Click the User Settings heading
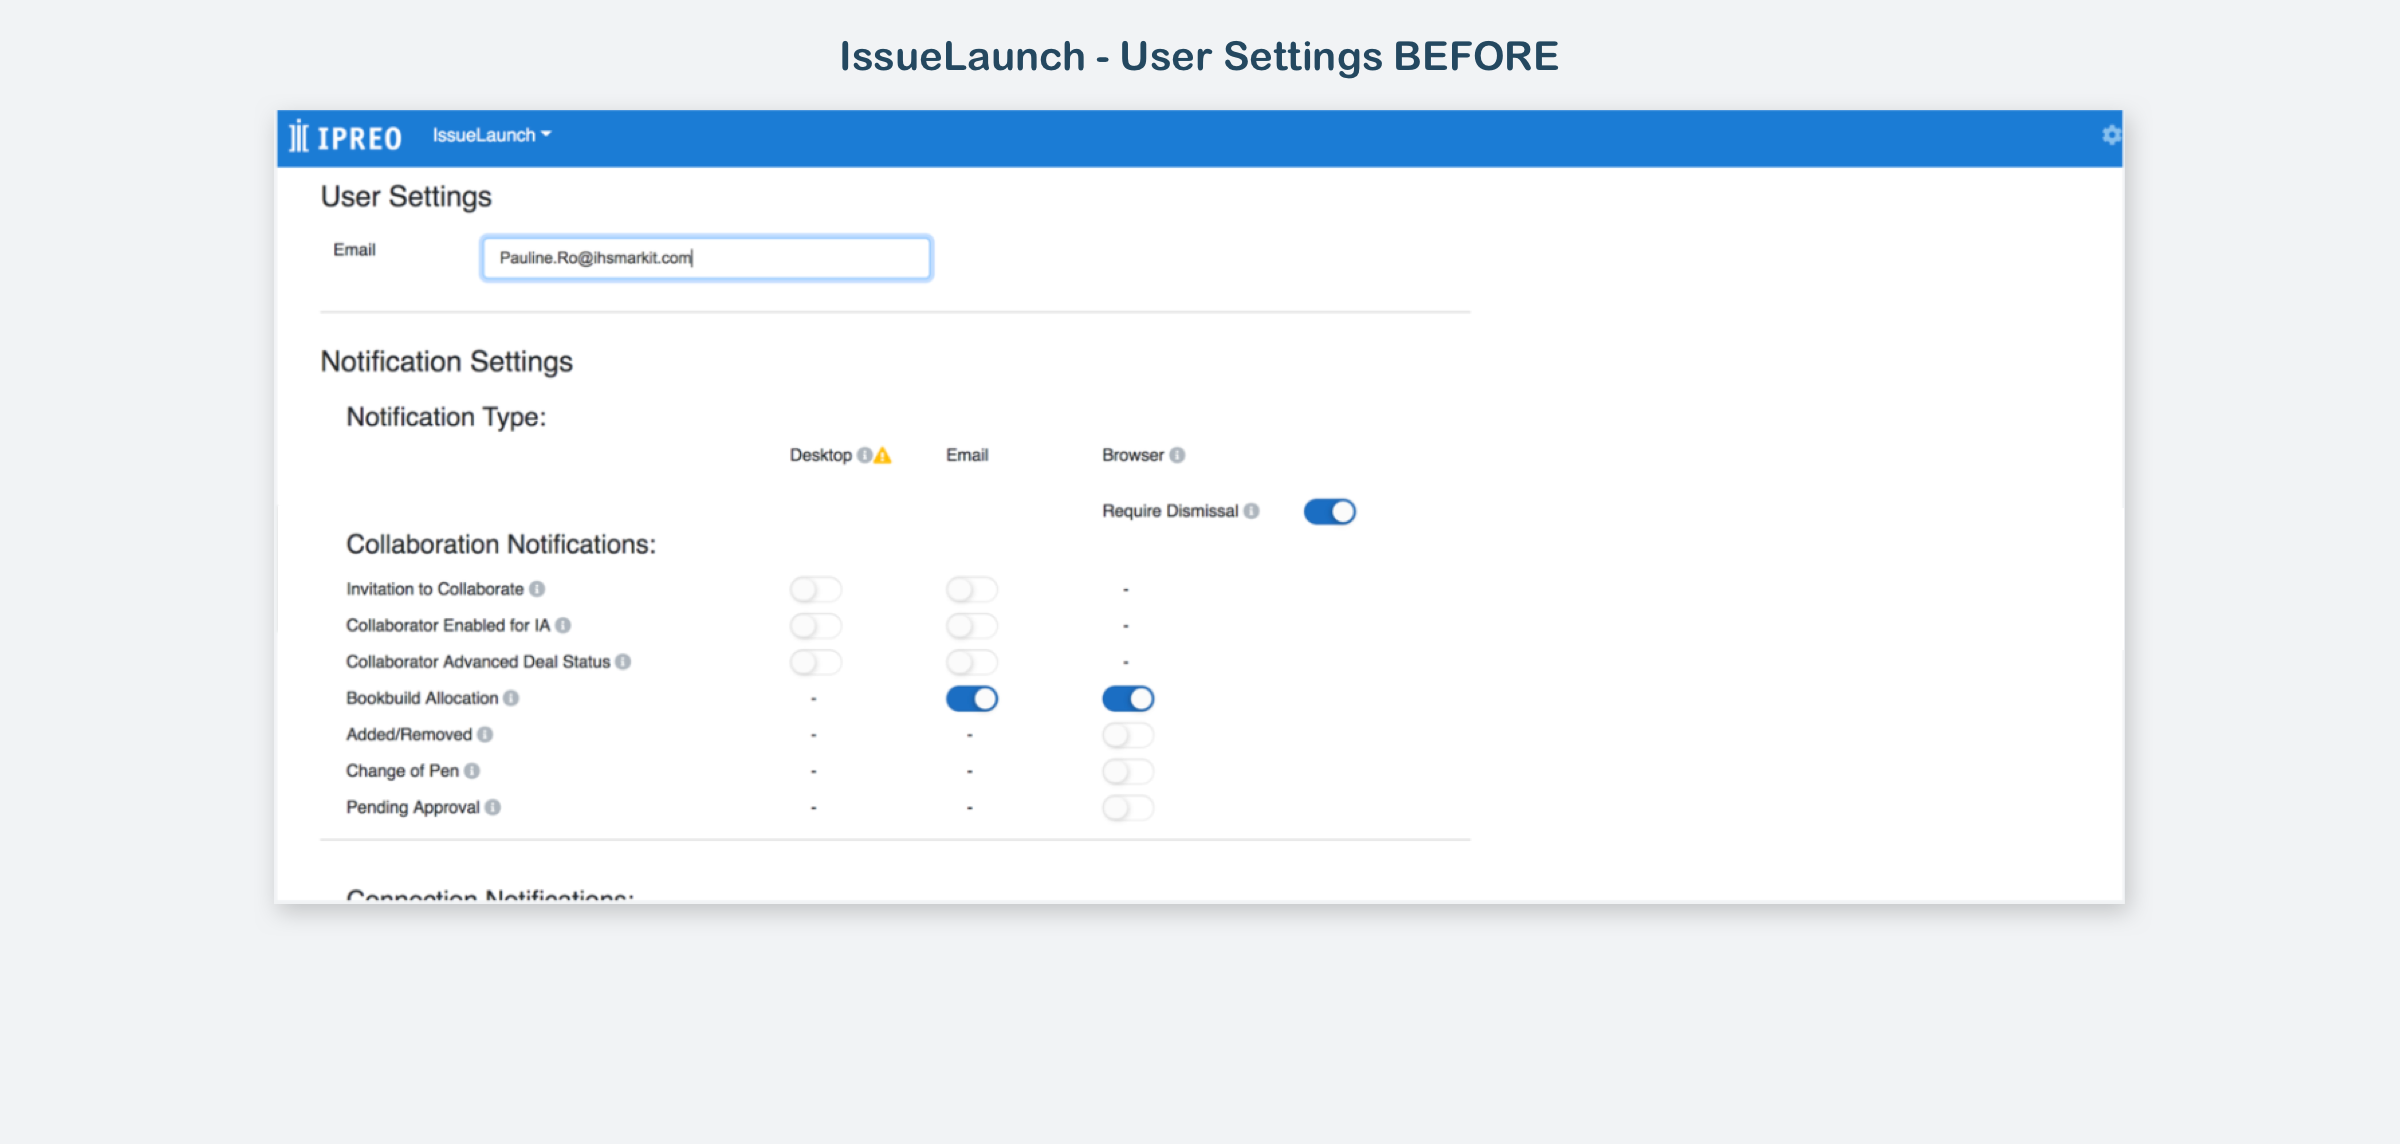2400x1144 pixels. point(406,197)
